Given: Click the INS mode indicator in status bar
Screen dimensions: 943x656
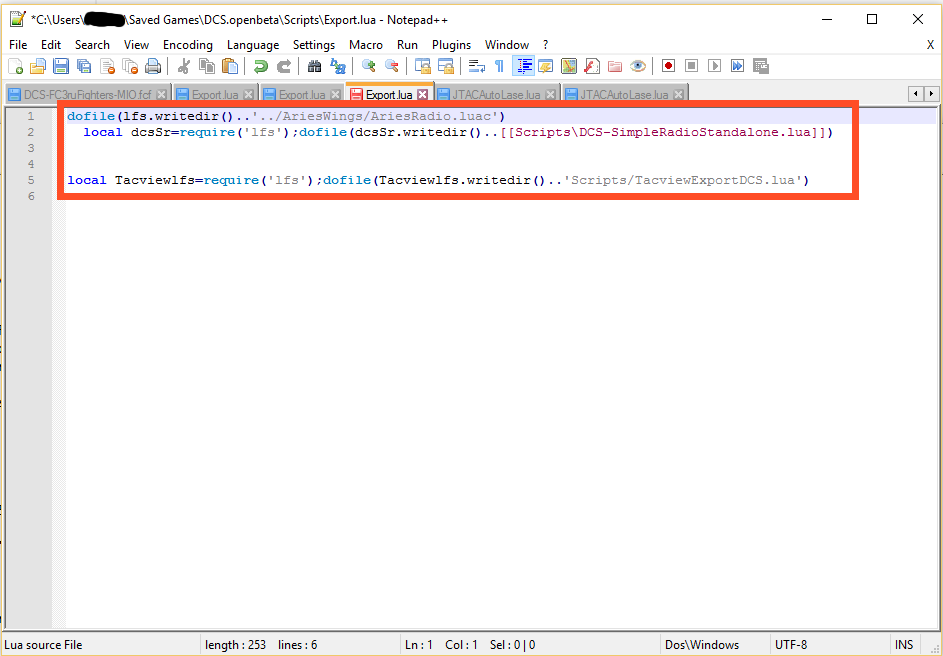Looking at the screenshot, I should pyautogui.click(x=904, y=645).
